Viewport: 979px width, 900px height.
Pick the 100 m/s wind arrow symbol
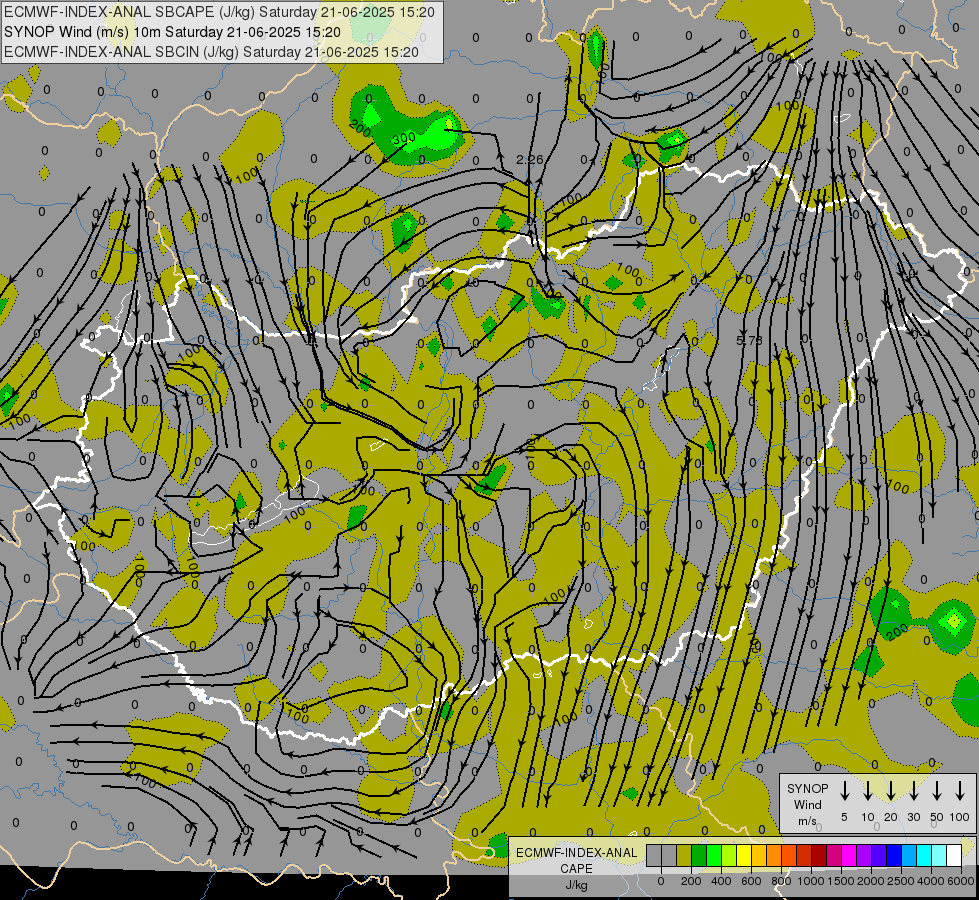960,790
